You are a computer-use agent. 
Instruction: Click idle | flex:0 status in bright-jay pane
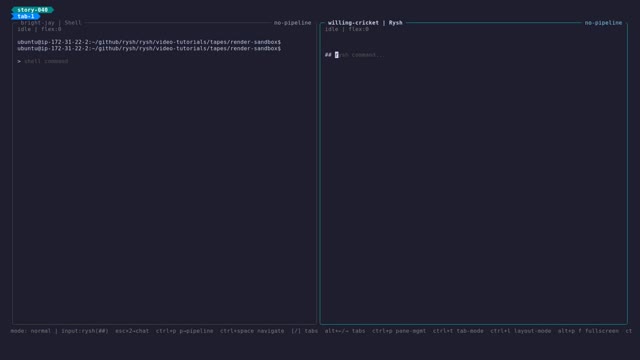click(x=39, y=29)
